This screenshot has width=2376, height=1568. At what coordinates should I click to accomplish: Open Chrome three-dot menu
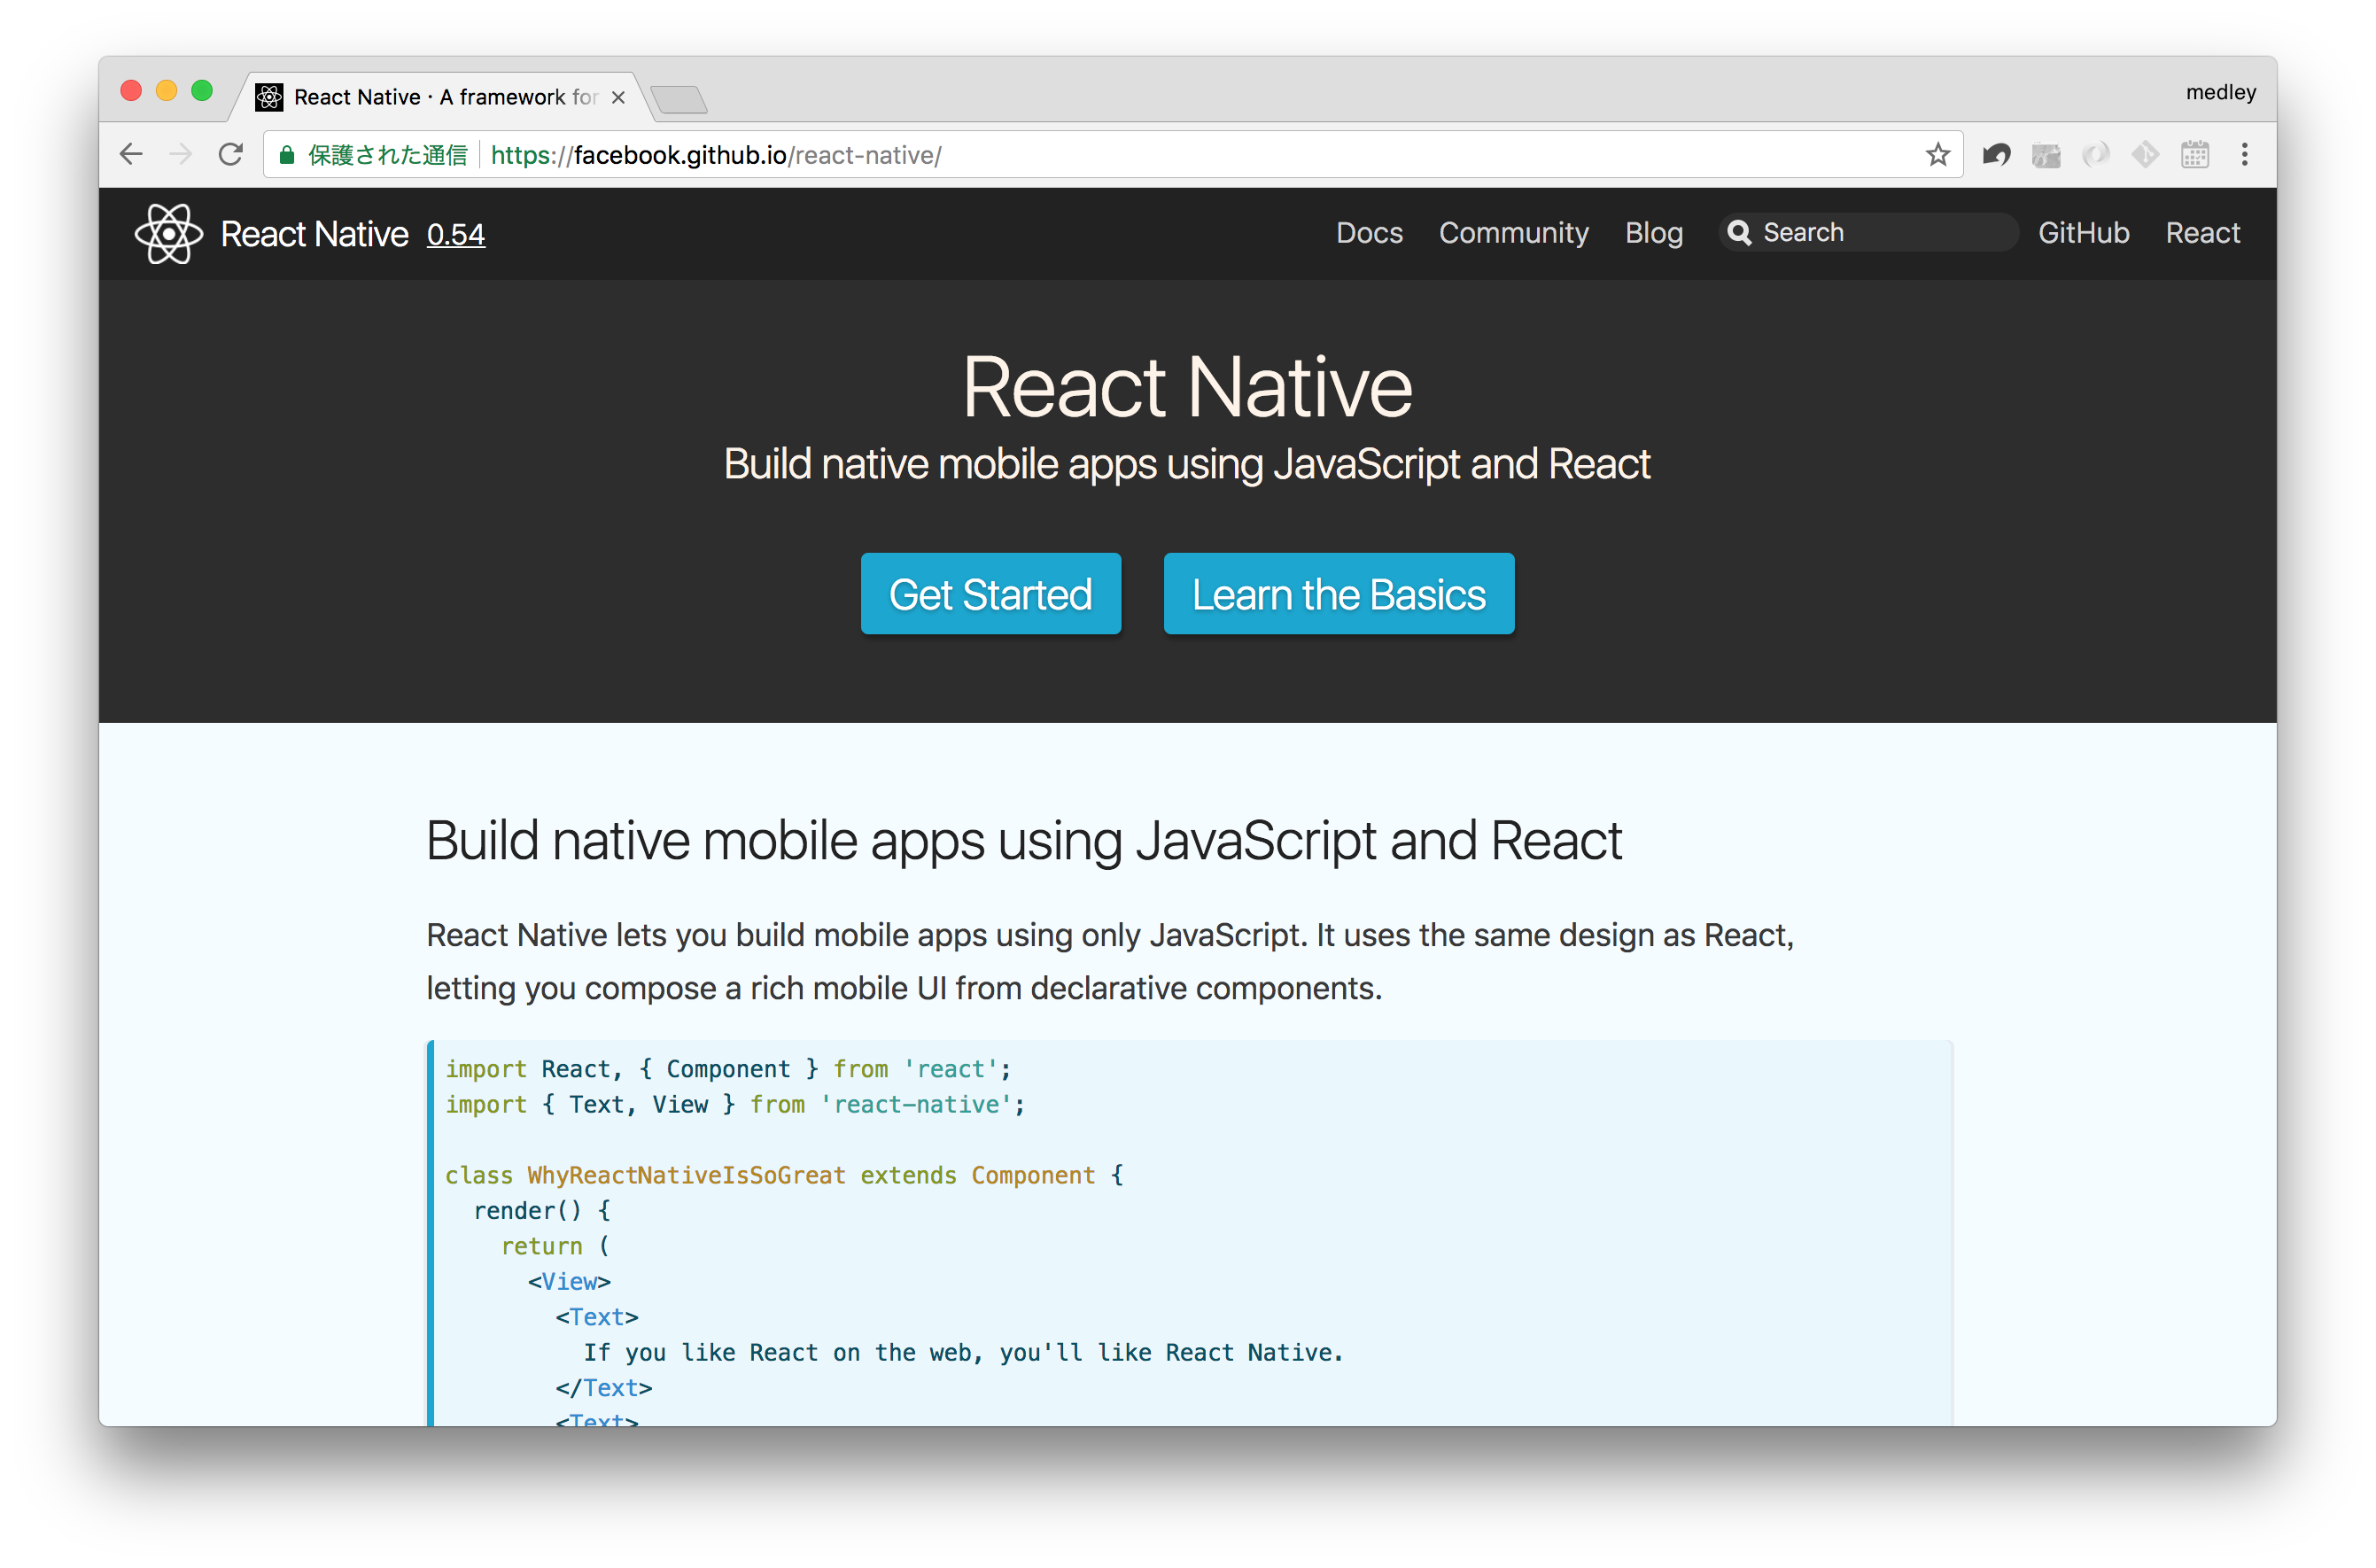point(2245,155)
